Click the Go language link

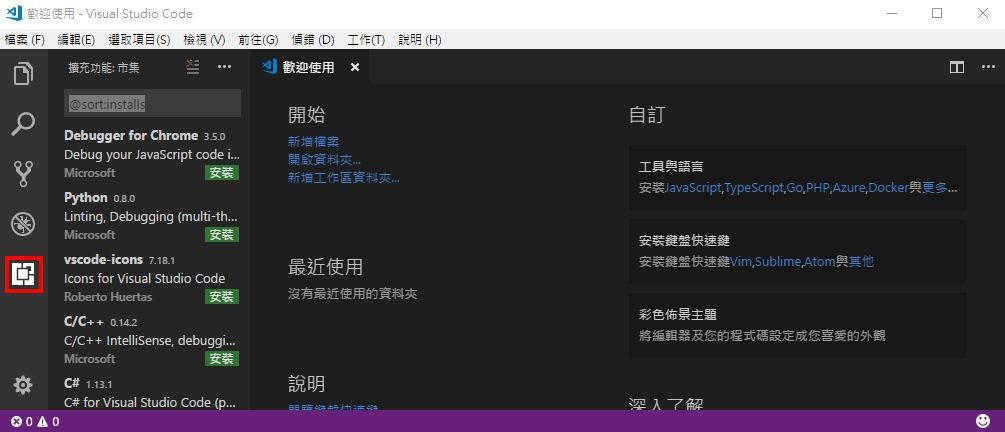(x=795, y=188)
